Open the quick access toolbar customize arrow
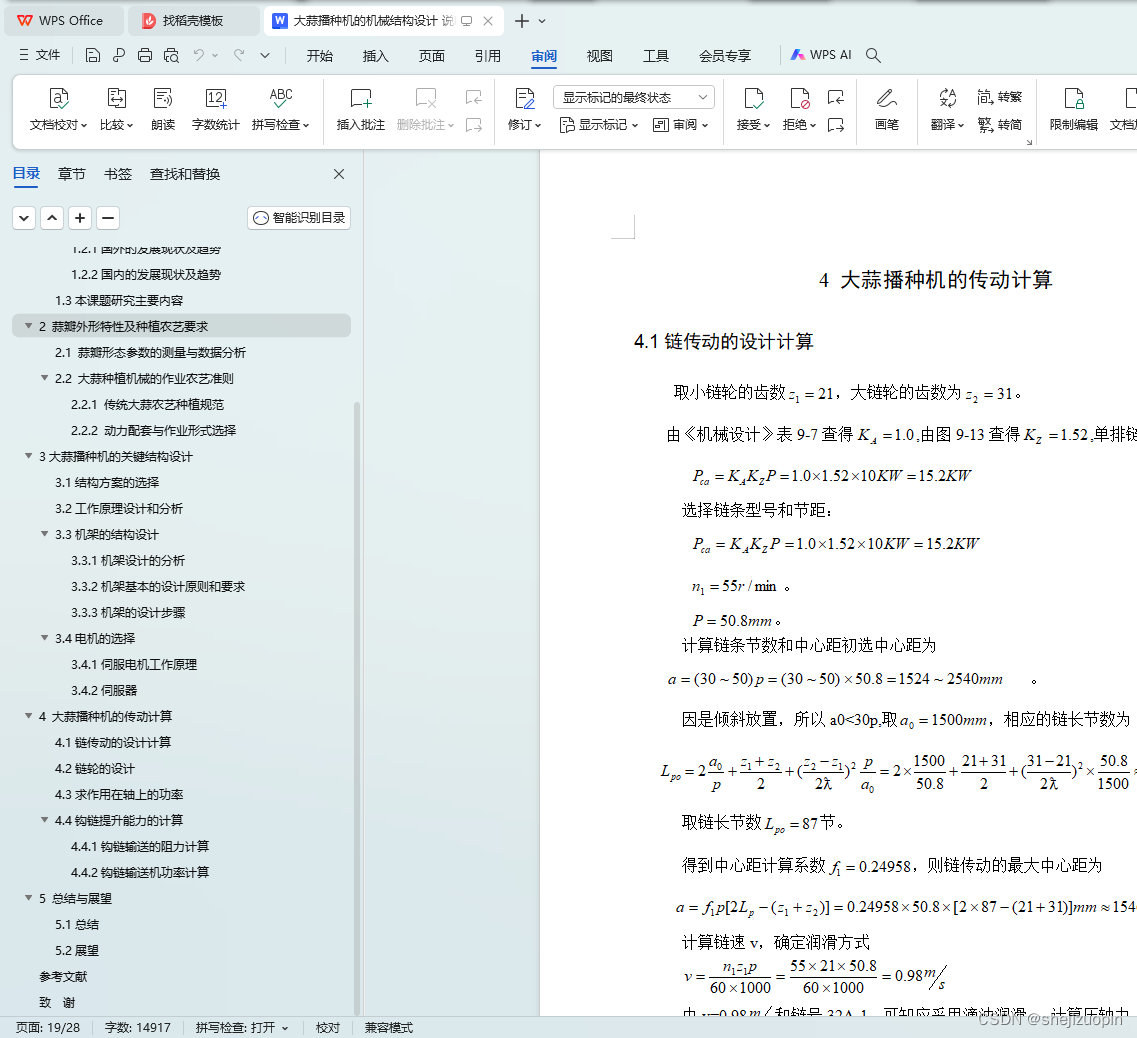Screen dimensions: 1137x1038 [265, 55]
